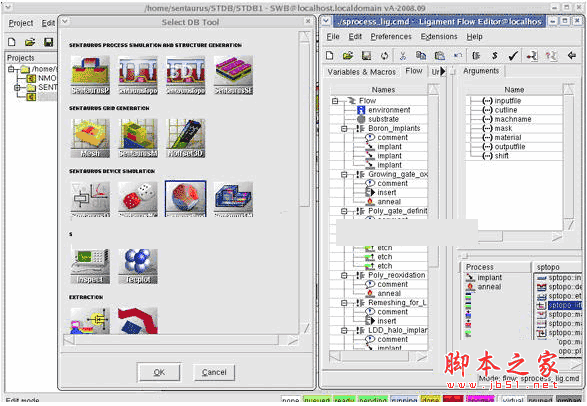Choose the blue 3D block device tile

(x=234, y=199)
